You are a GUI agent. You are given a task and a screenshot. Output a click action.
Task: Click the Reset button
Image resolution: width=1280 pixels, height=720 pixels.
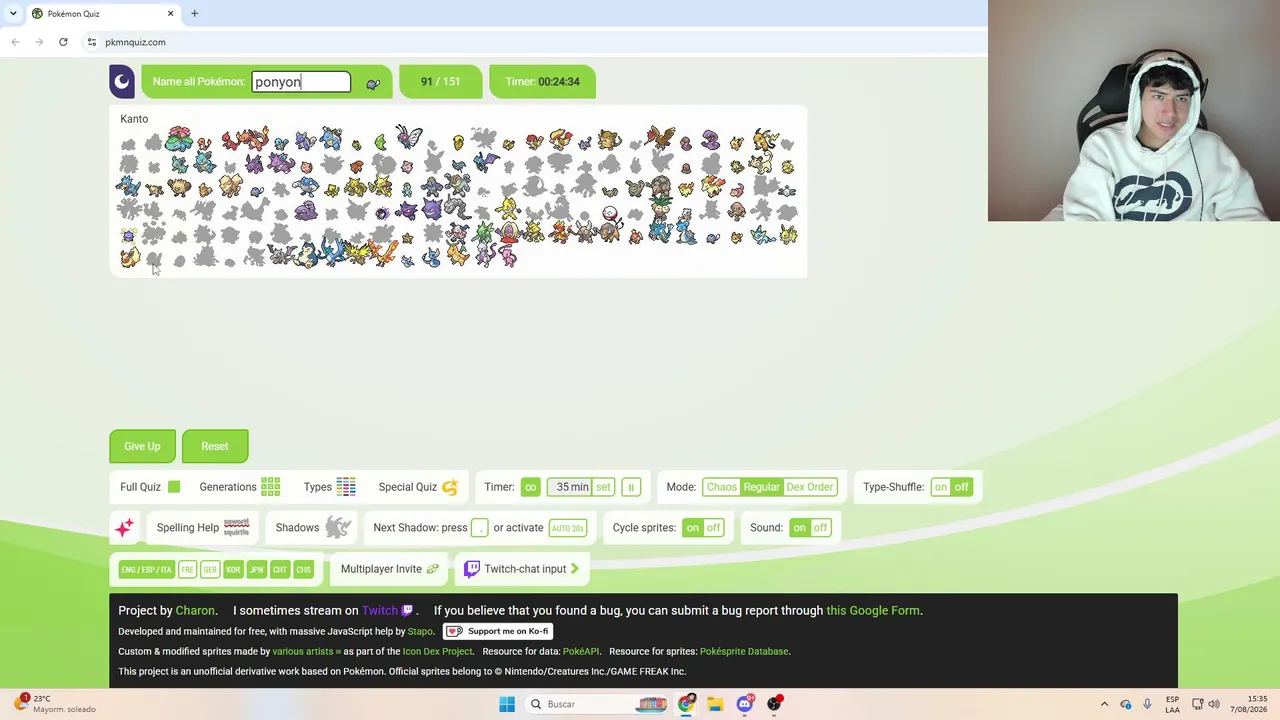point(215,446)
